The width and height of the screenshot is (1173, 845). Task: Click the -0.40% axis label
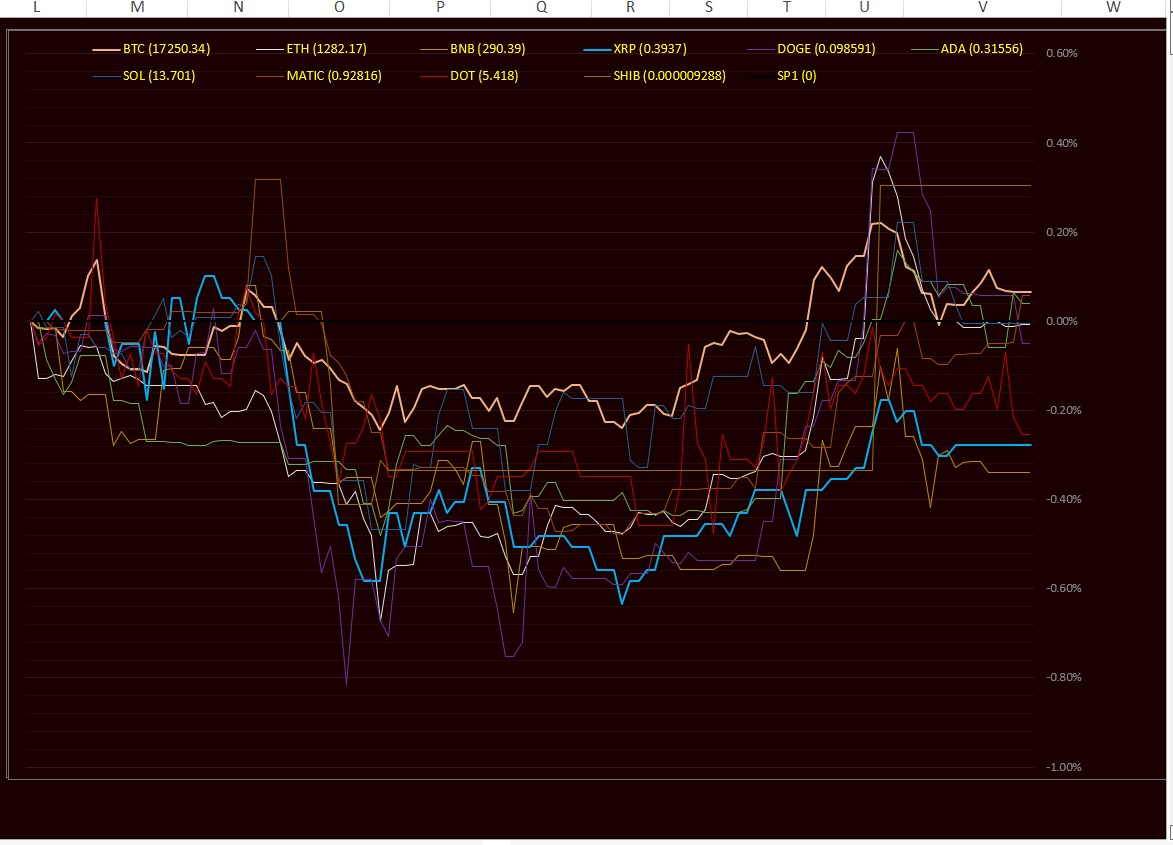coord(1062,499)
